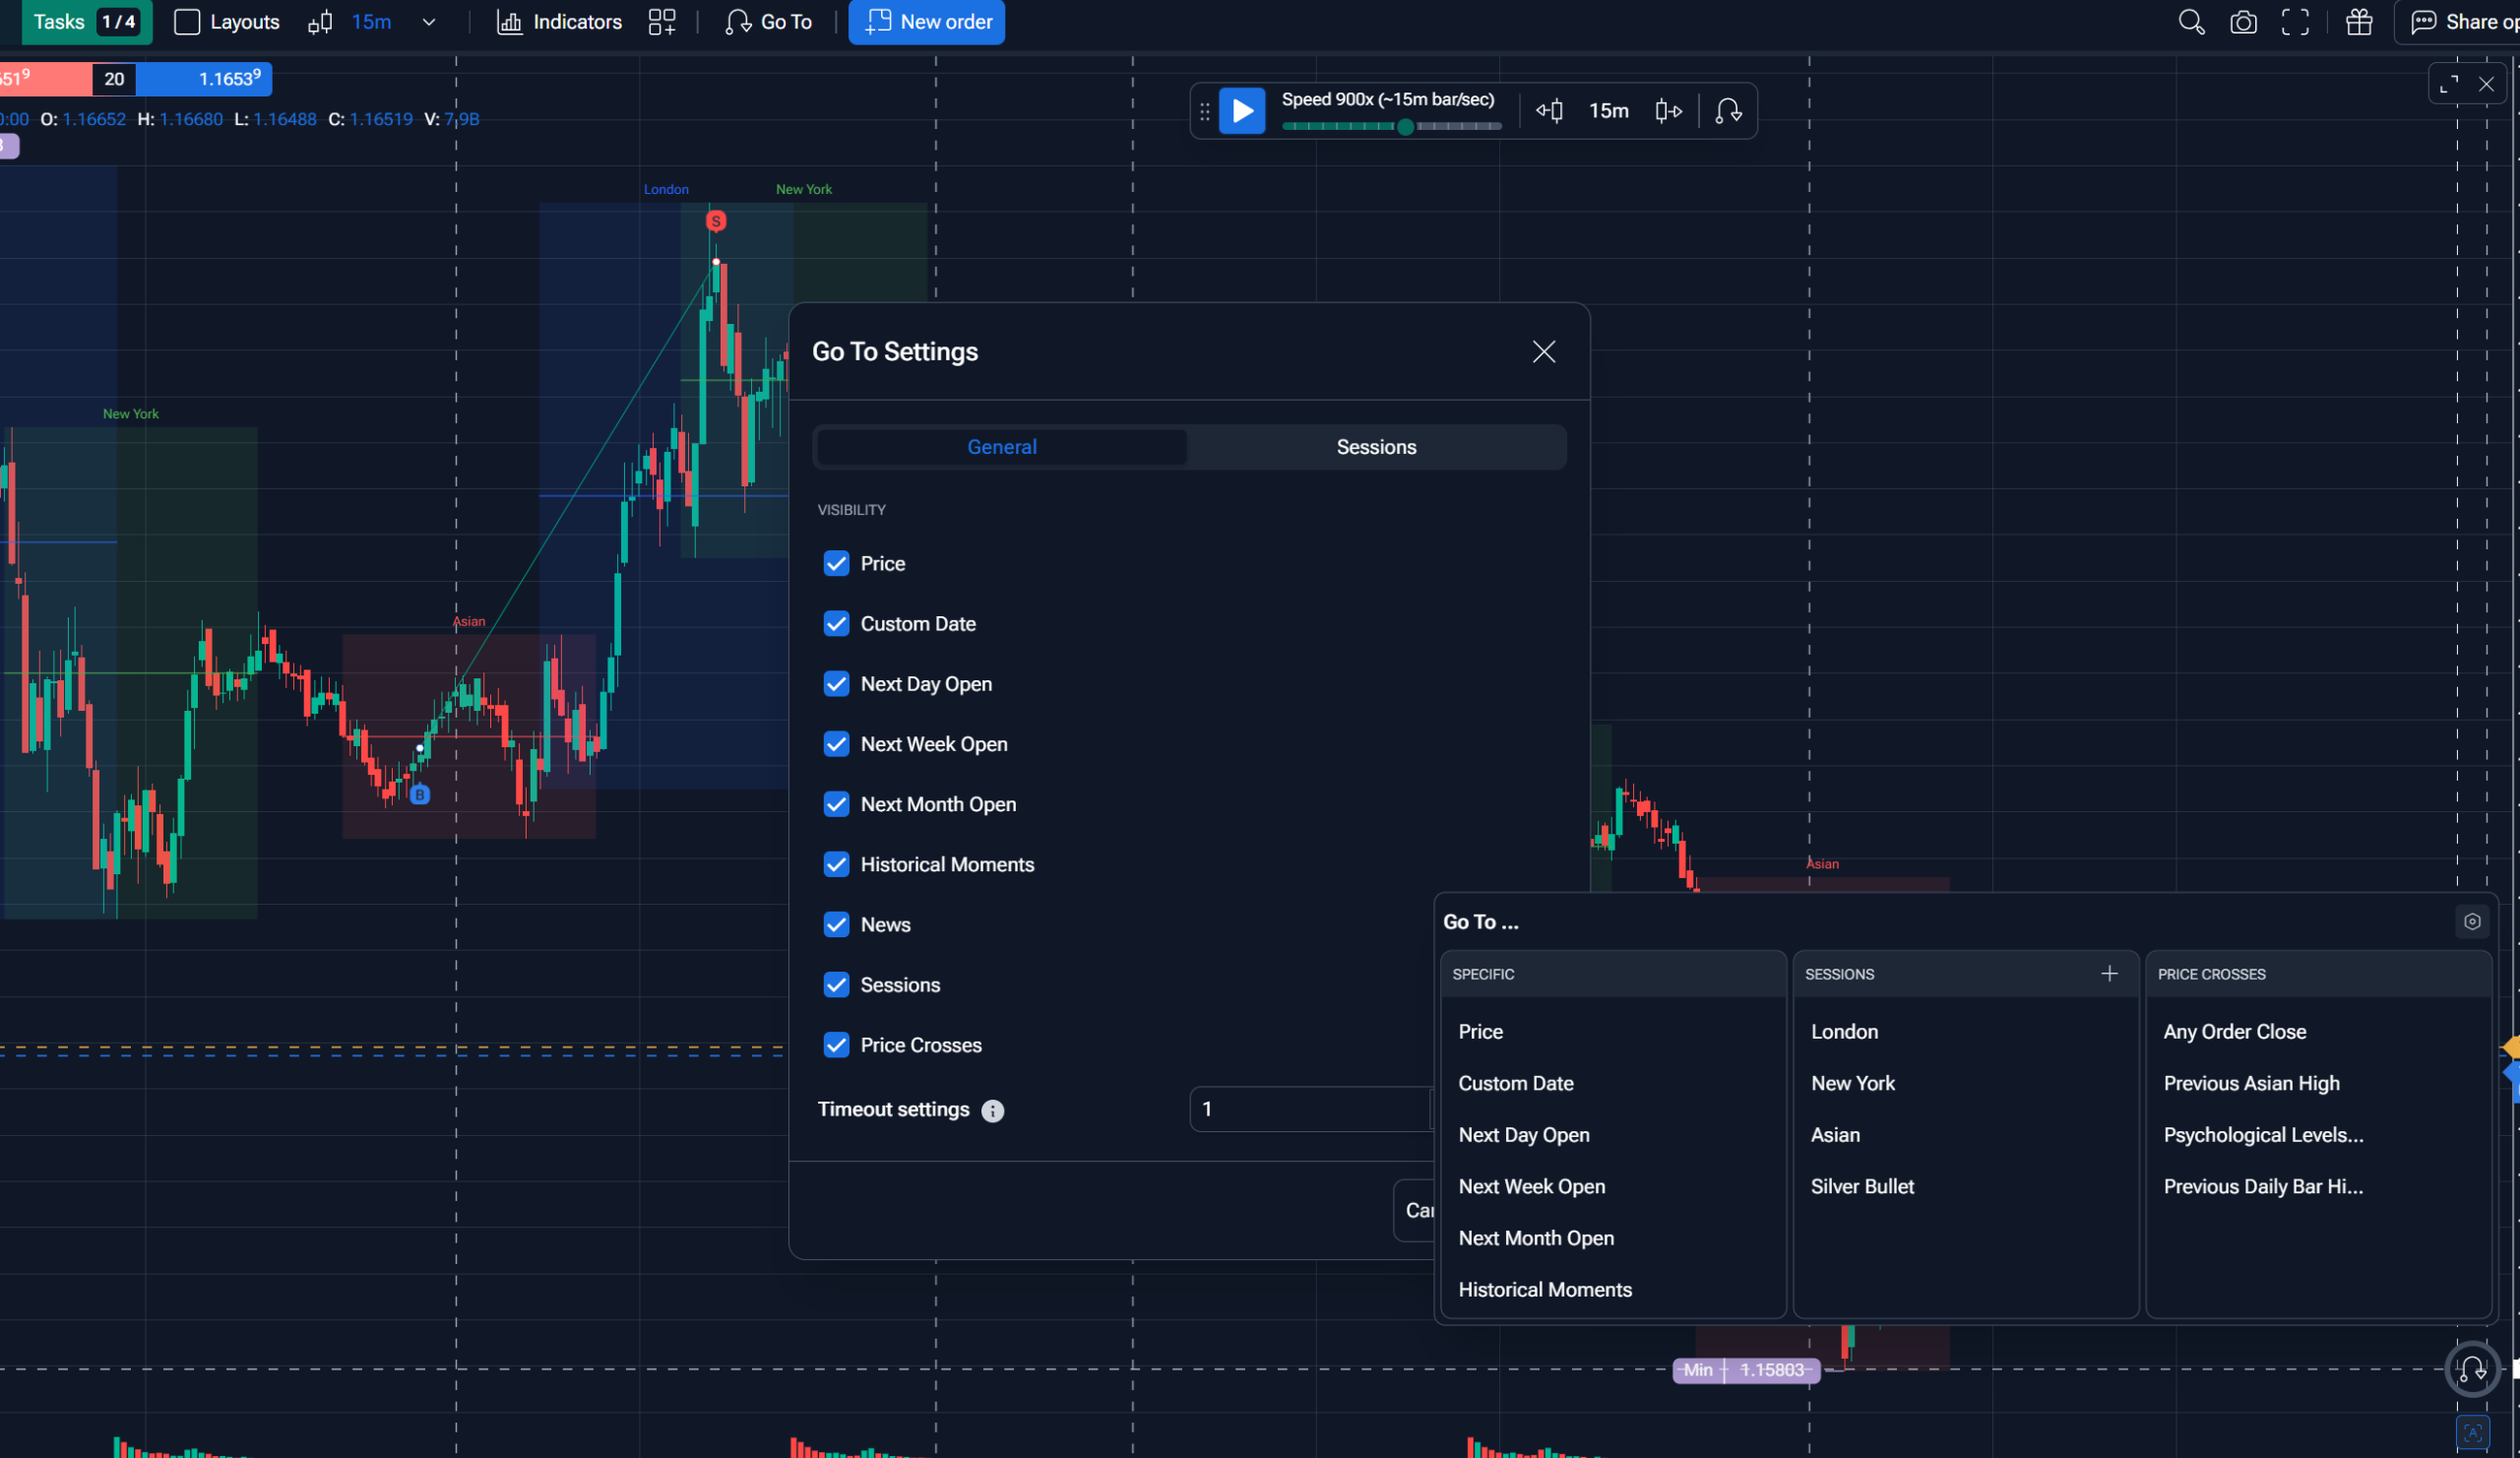The height and width of the screenshot is (1458, 2520).
Task: Click the Go To icon in playback bar
Action: click(1728, 111)
